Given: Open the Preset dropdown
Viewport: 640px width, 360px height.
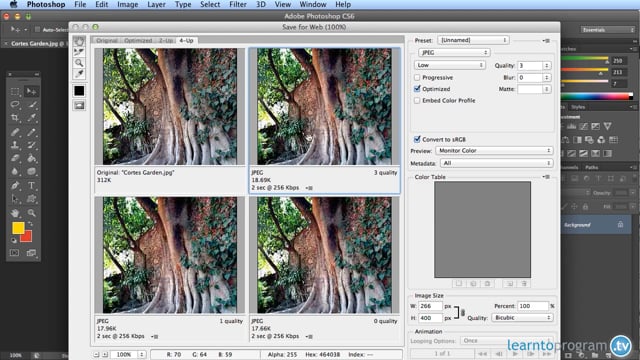Looking at the screenshot, I should click(x=473, y=40).
